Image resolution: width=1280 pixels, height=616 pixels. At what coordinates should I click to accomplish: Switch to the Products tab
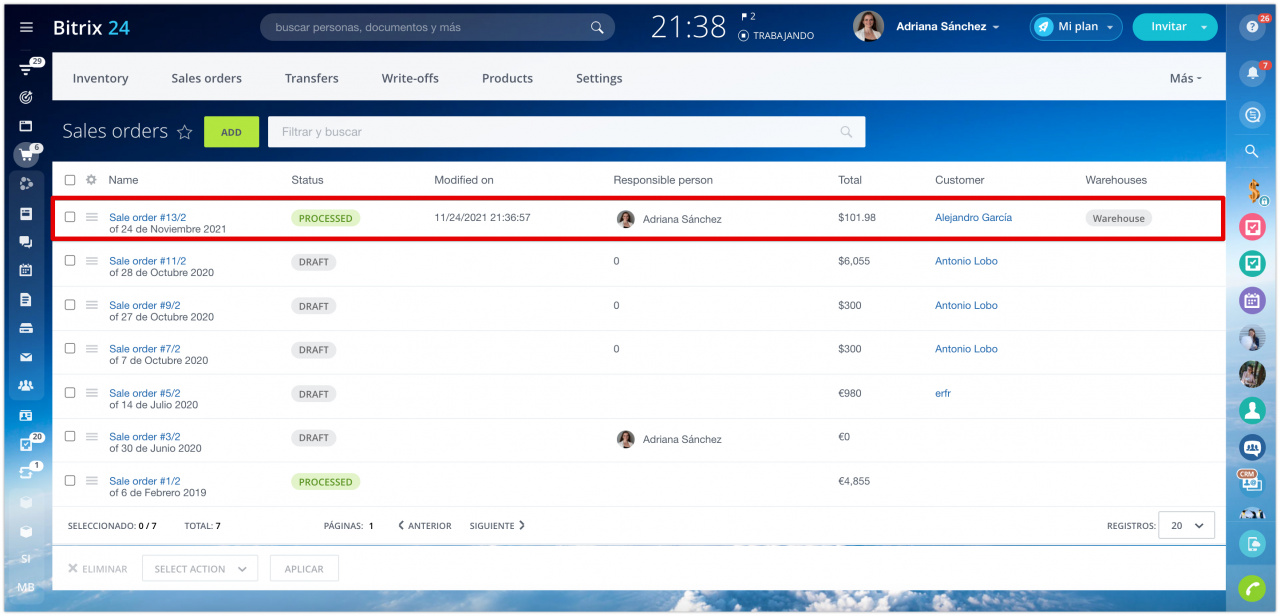507,78
